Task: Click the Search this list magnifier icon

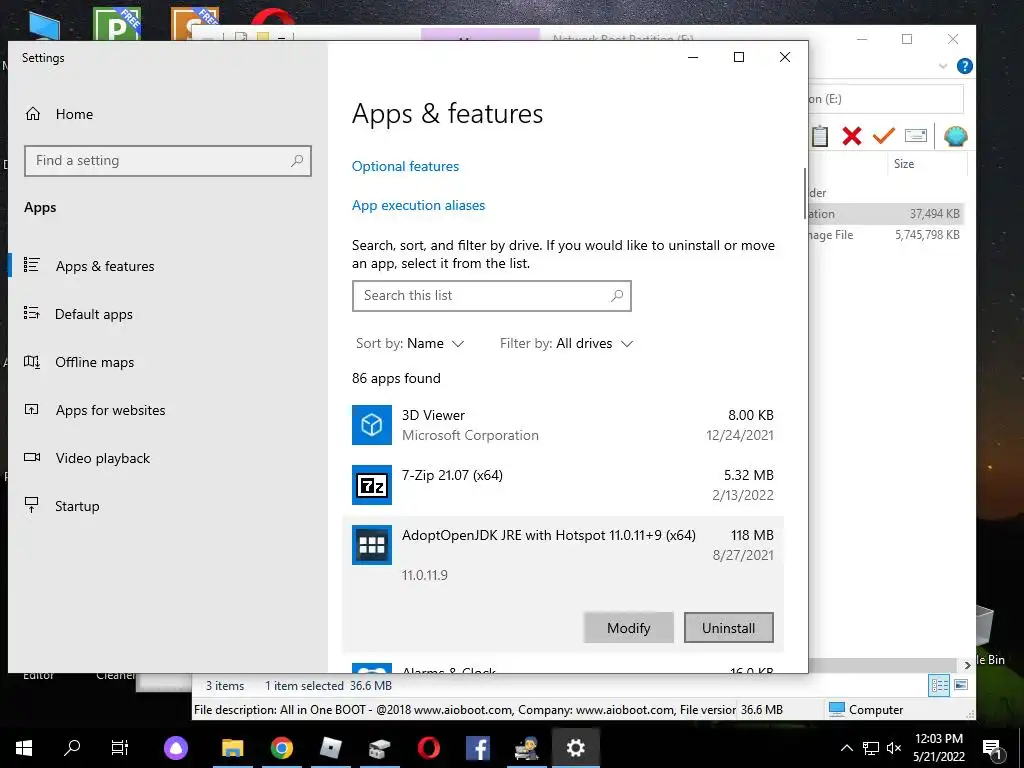Action: tap(616, 296)
